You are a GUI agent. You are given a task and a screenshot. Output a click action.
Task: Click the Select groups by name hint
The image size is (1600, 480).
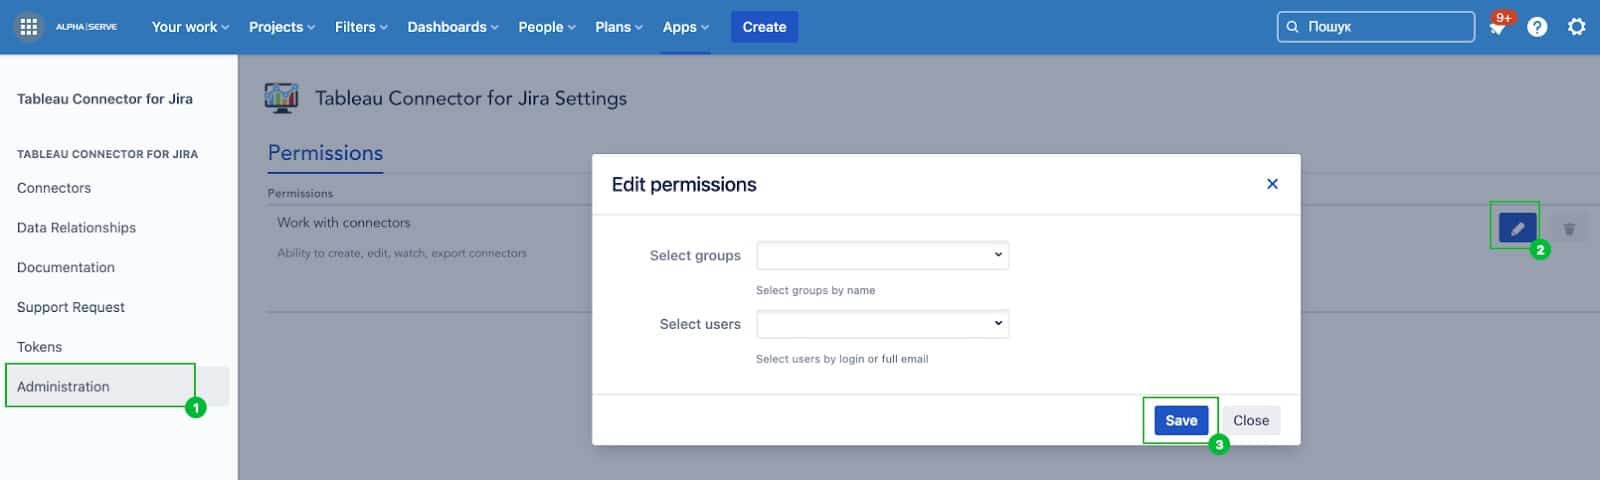pos(815,290)
